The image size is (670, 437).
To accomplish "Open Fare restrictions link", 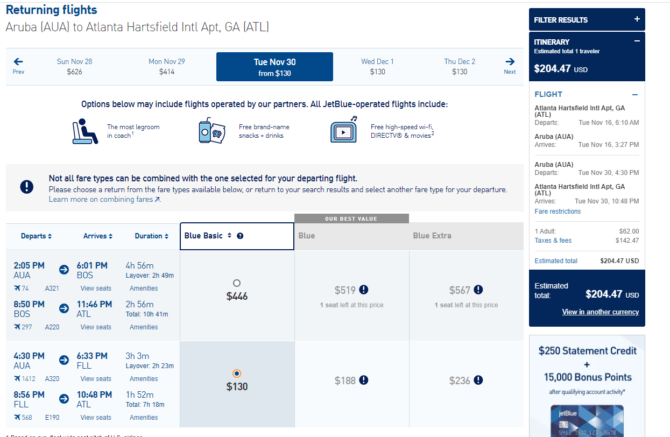I will click(x=558, y=211).
